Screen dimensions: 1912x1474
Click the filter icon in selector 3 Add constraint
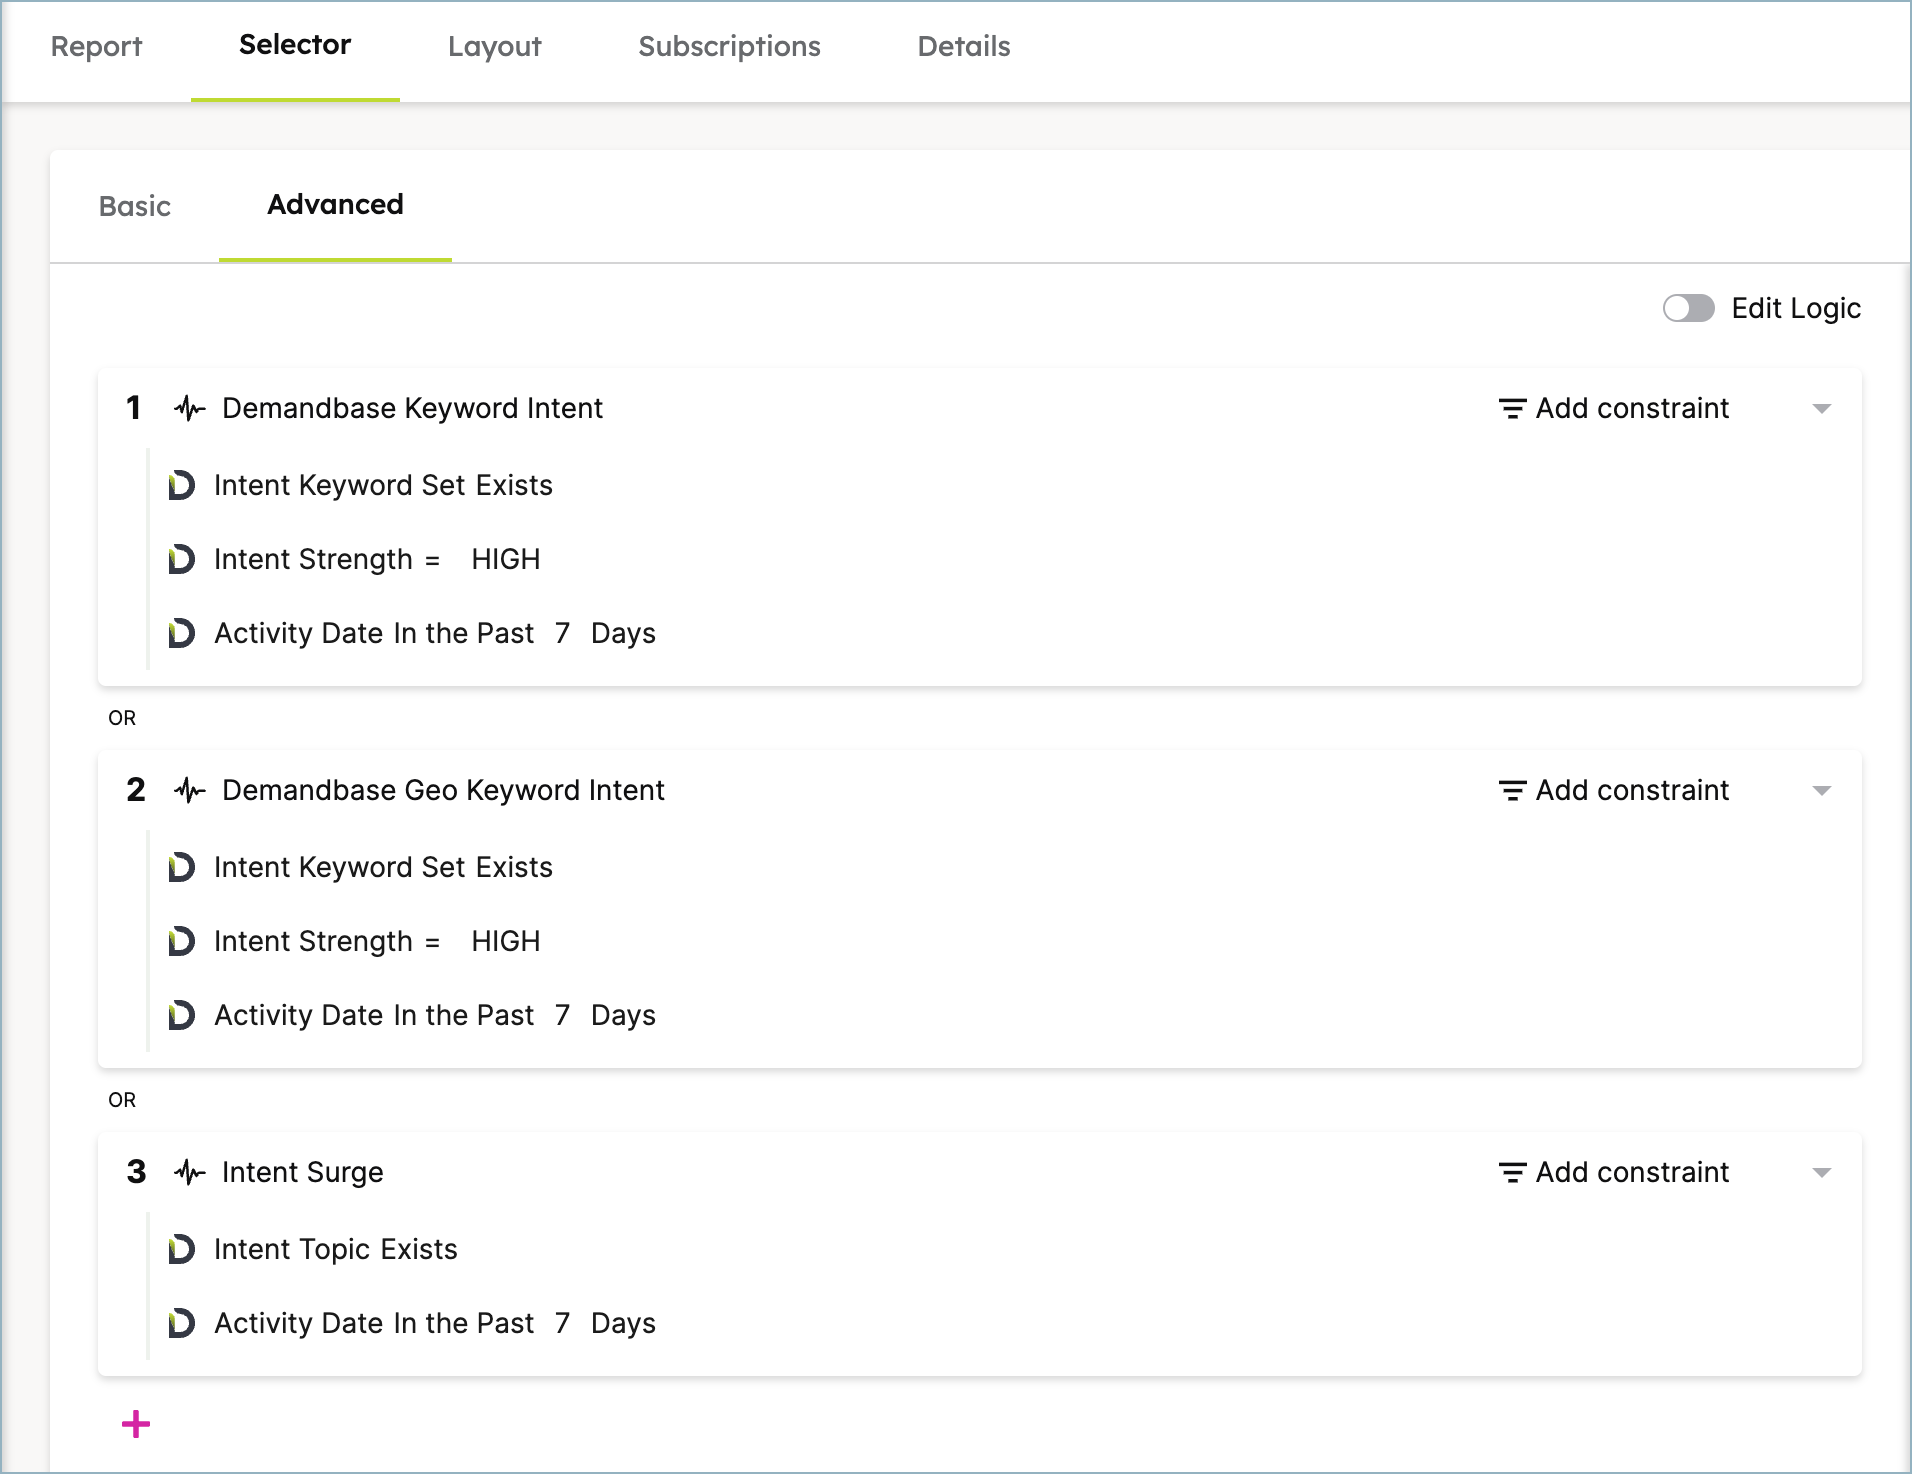coord(1512,1173)
